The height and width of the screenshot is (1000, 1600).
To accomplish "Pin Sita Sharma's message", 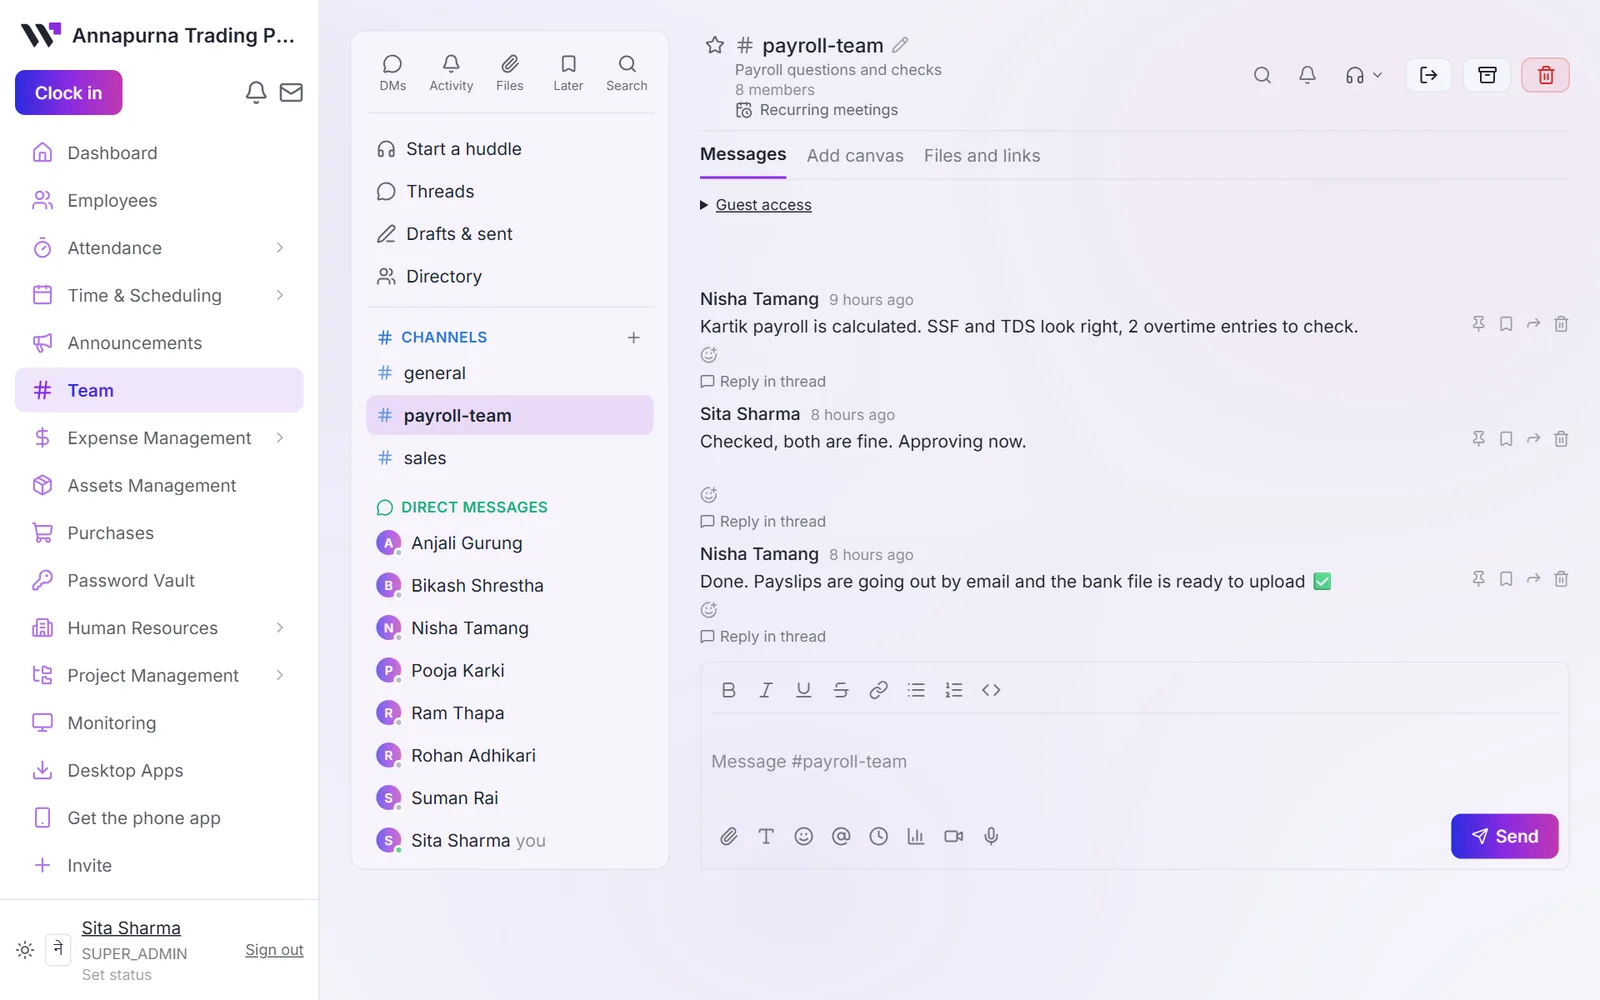I will click(x=1478, y=439).
